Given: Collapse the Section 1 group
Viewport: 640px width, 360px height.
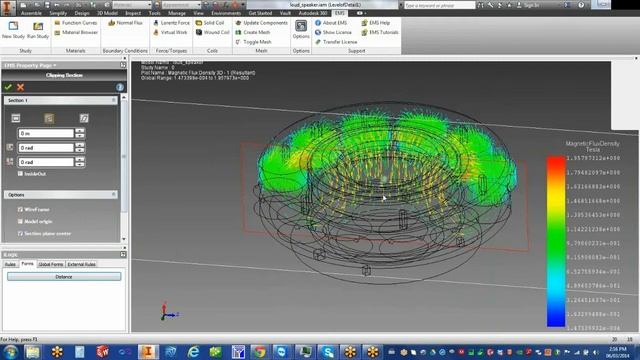Looking at the screenshot, I should [x=114, y=100].
